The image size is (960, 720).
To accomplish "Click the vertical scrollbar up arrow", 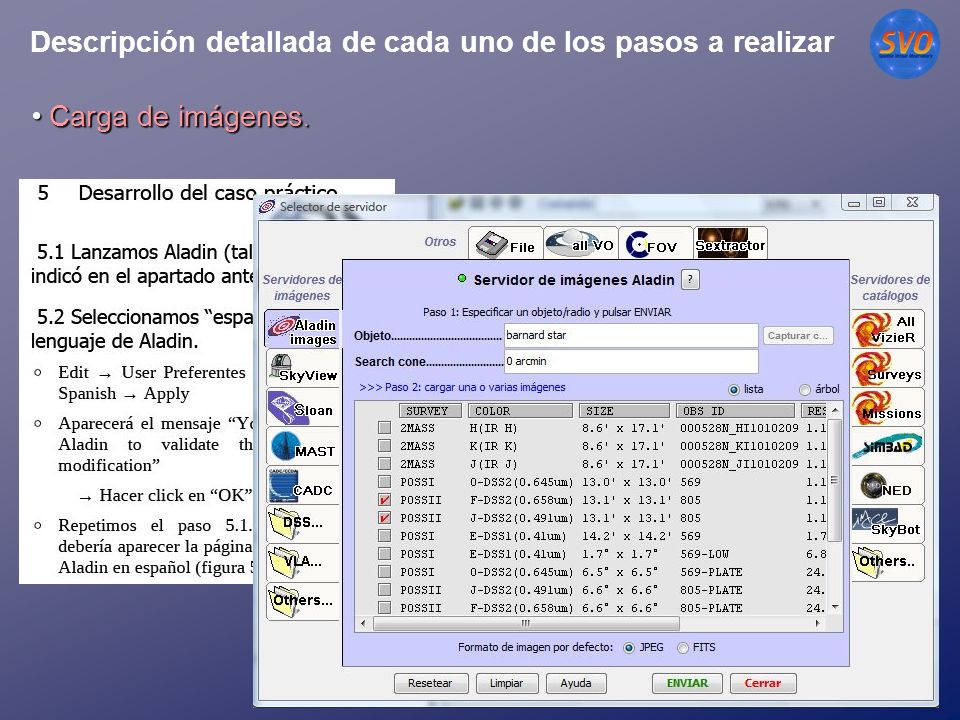I will pos(835,410).
